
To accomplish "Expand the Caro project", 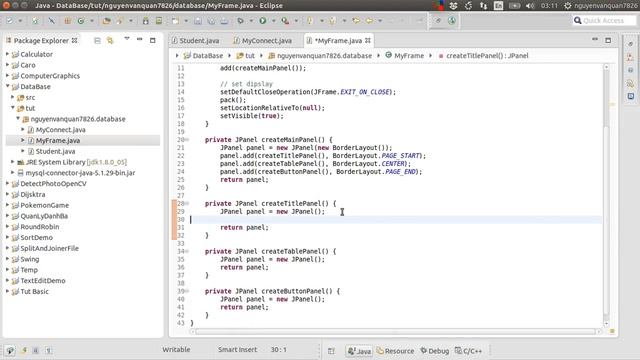I will [x=7, y=64].
